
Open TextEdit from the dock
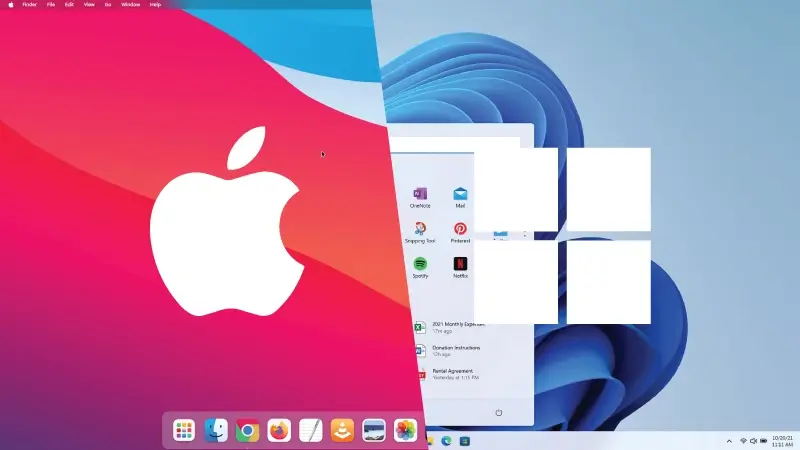[311, 431]
